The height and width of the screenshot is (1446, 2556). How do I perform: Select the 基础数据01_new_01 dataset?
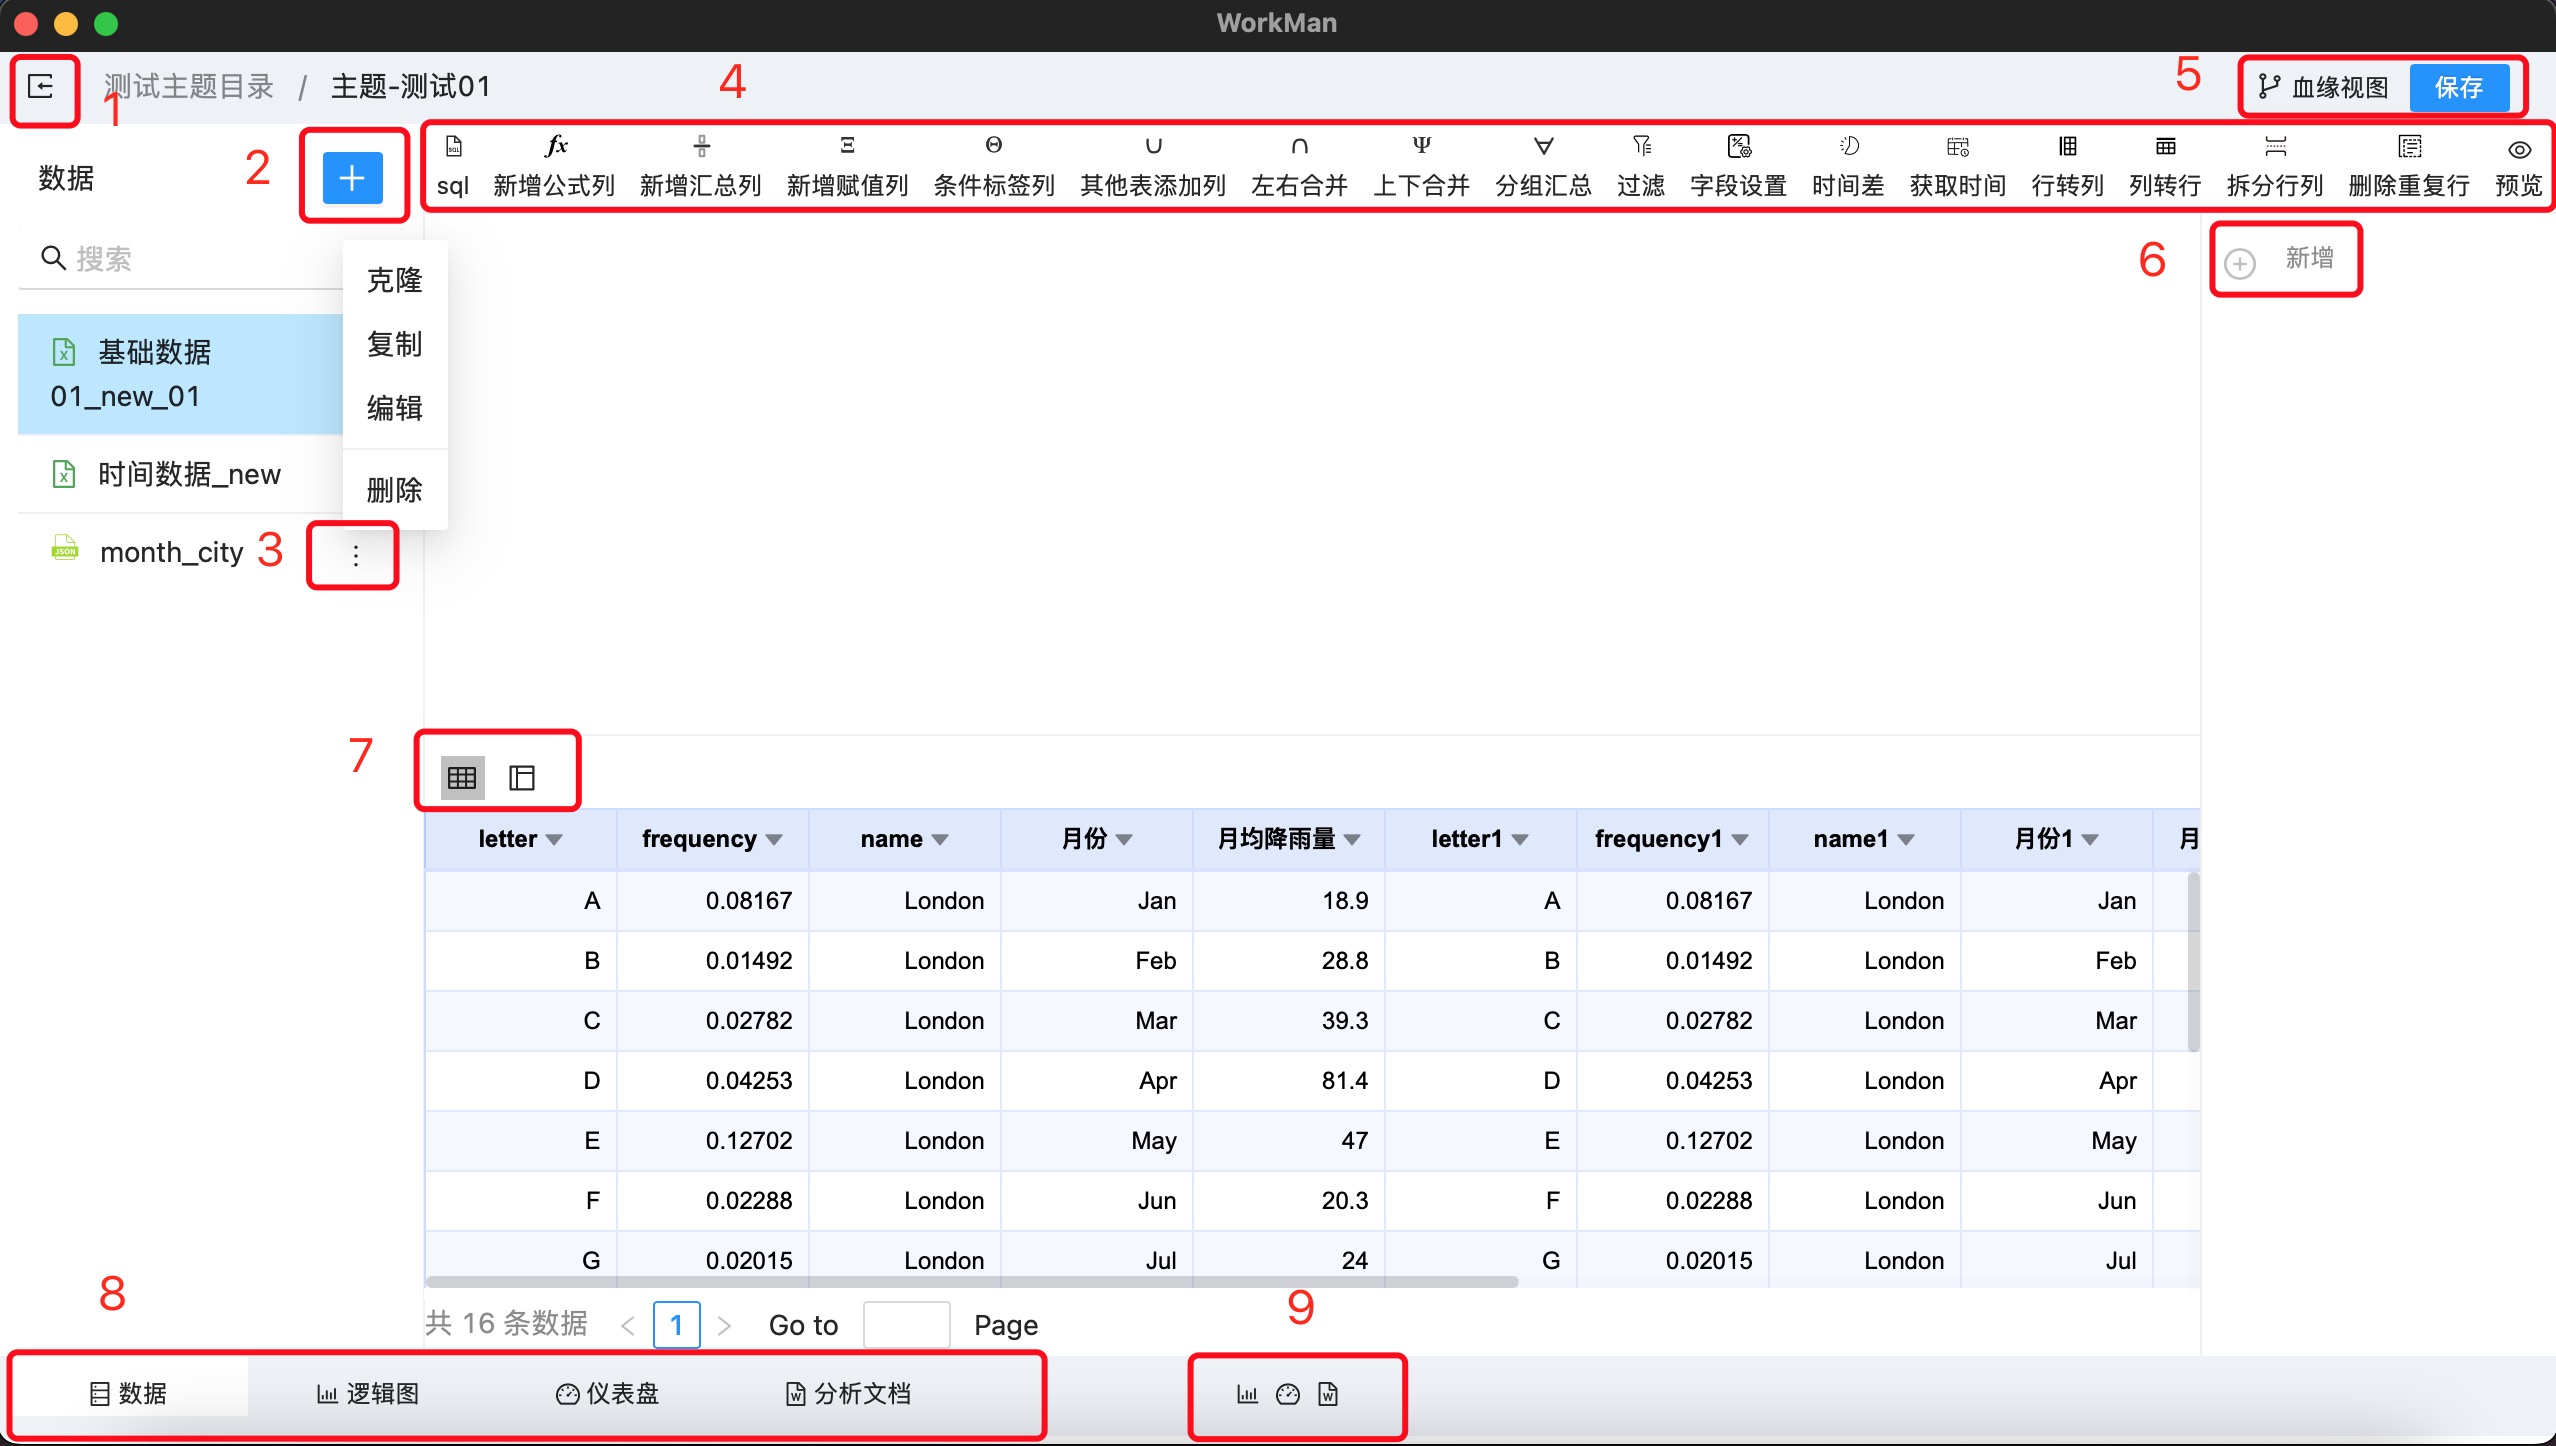coord(180,374)
